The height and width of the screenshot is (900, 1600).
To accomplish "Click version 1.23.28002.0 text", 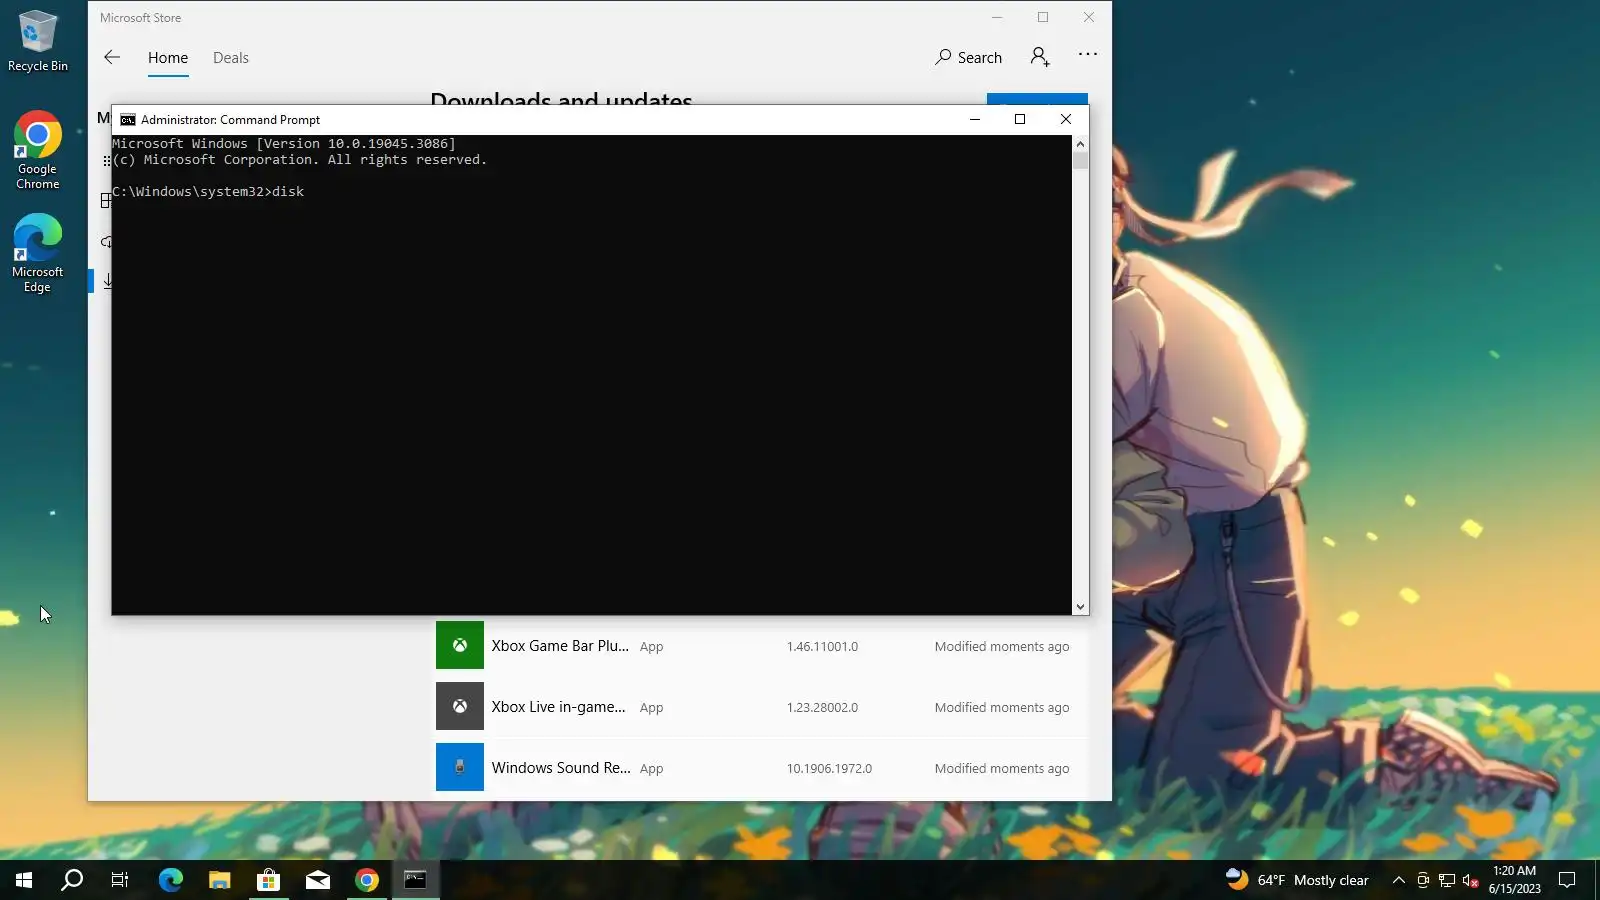I will coord(822,708).
